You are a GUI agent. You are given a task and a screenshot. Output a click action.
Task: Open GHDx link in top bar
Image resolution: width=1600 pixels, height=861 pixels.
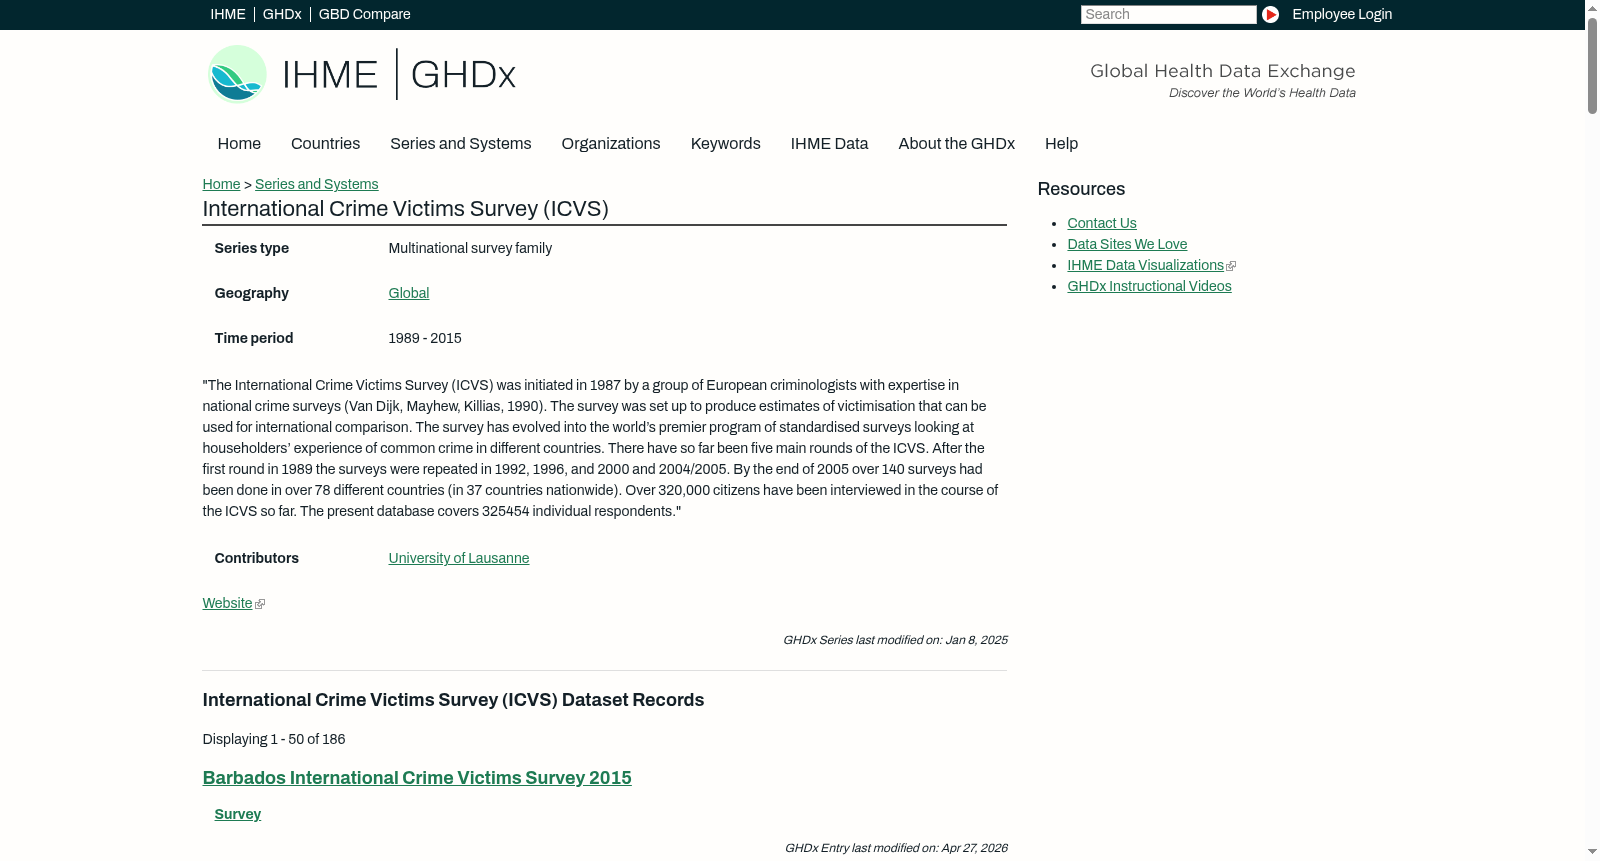pyautogui.click(x=282, y=14)
